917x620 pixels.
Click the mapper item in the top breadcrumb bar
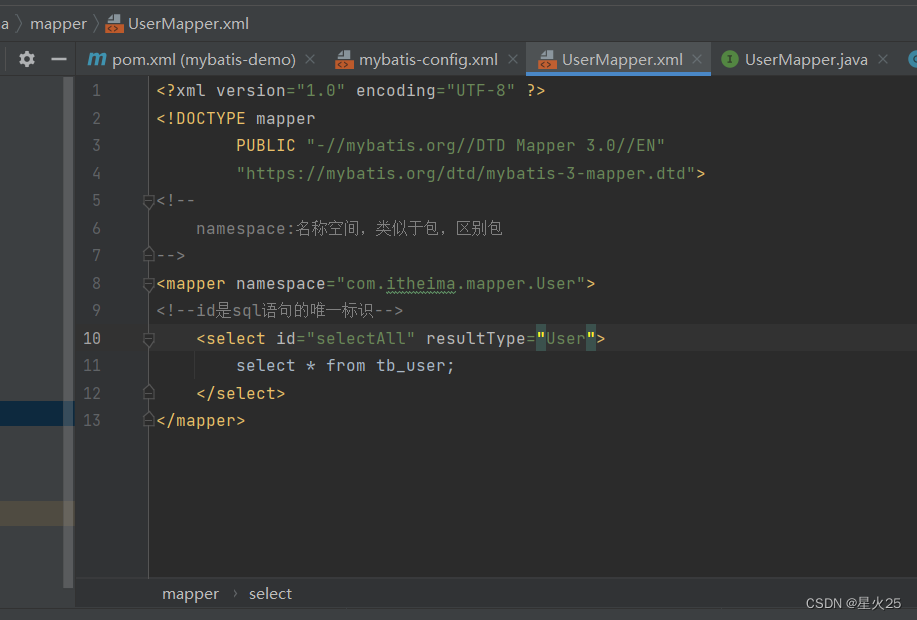(x=58, y=23)
